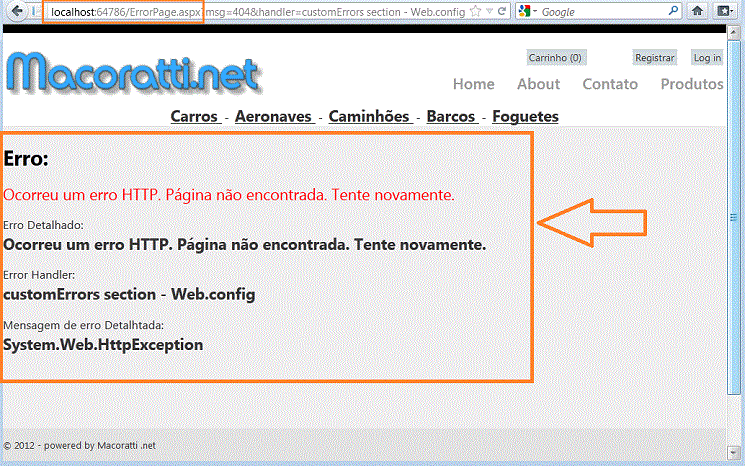The height and width of the screenshot is (466, 745).
Task: Click inside the Google search field
Action: click(605, 11)
